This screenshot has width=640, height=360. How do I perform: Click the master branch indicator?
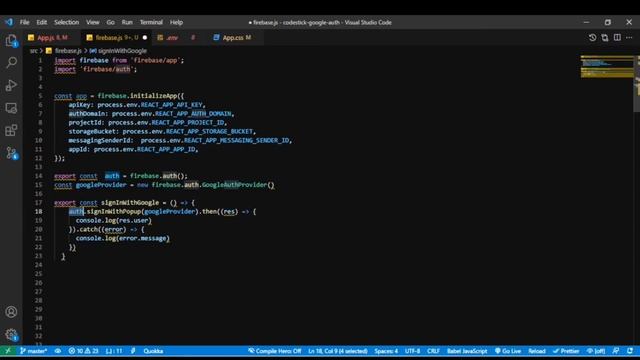33,351
